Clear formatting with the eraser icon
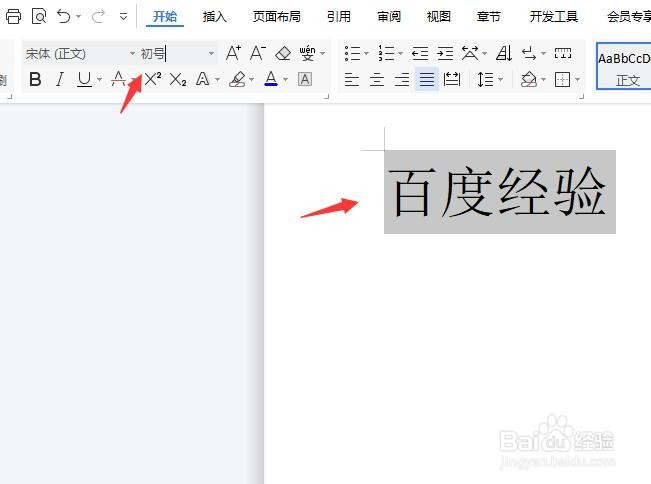Viewport: 651px width, 484px height. tap(283, 53)
